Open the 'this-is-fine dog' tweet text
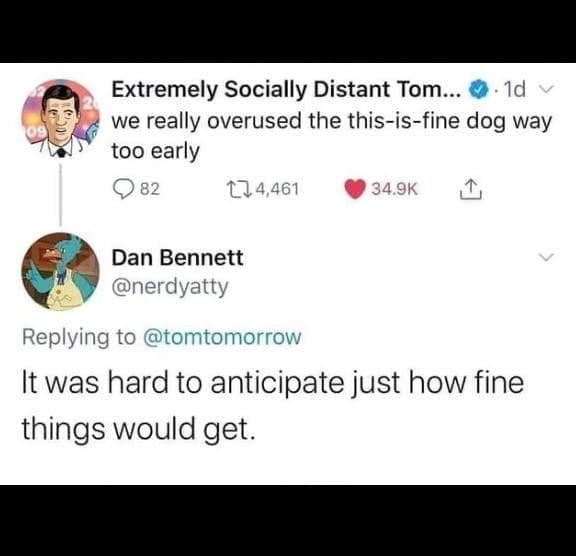This screenshot has width=576, height=556. 332,136
